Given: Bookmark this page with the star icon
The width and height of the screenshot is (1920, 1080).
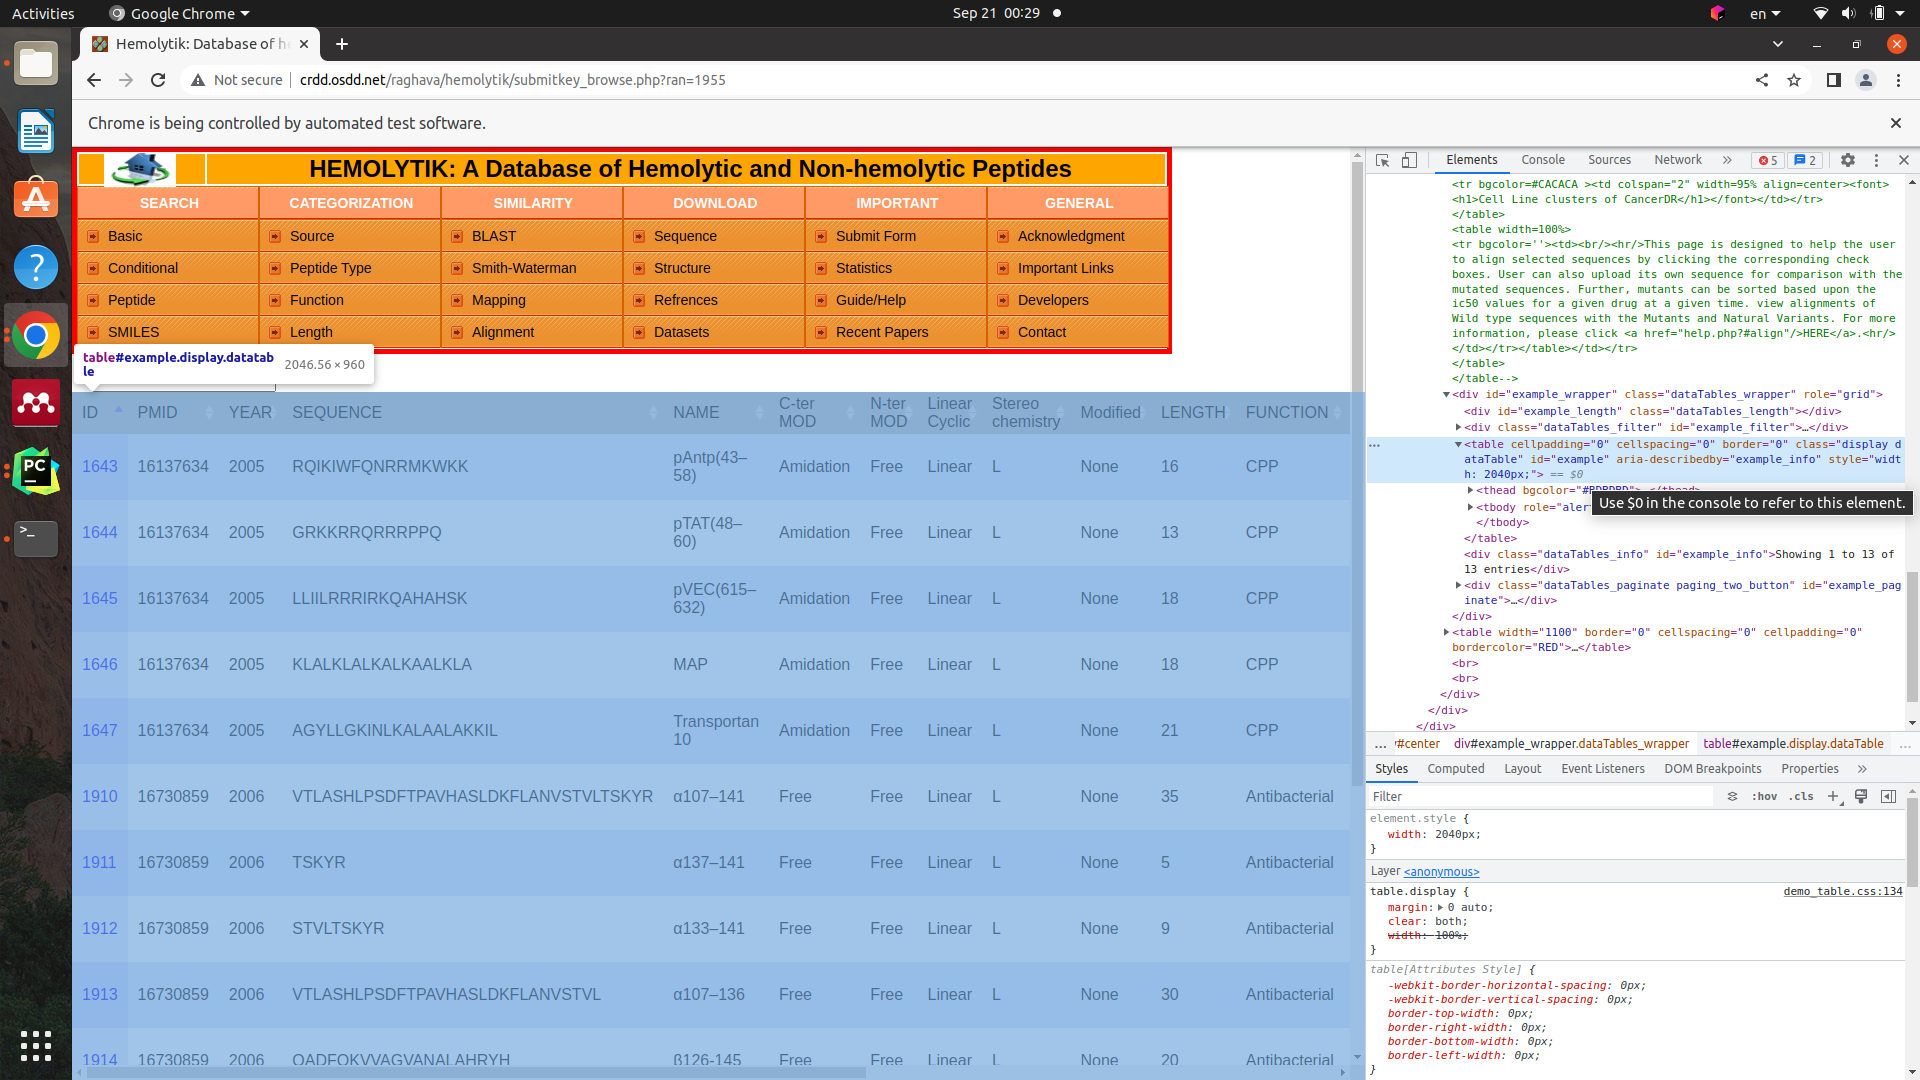Looking at the screenshot, I should (x=1794, y=80).
